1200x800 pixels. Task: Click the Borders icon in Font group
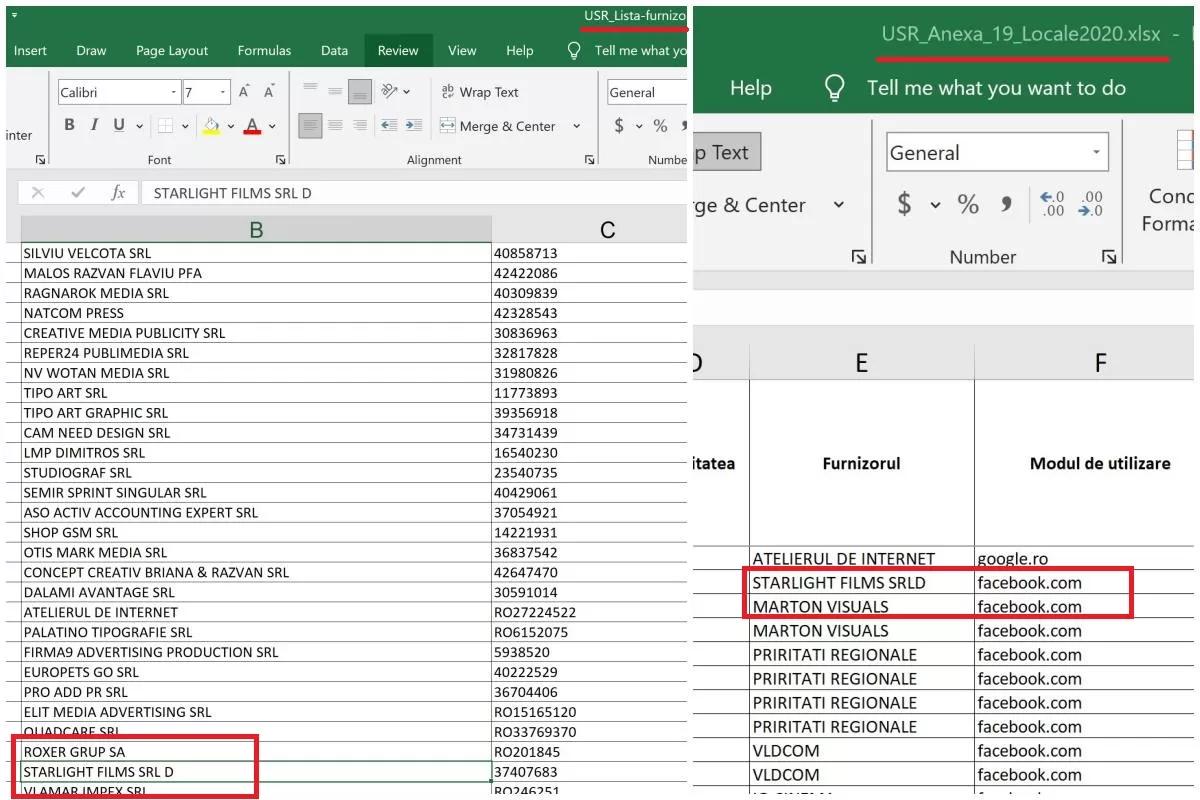coord(164,126)
